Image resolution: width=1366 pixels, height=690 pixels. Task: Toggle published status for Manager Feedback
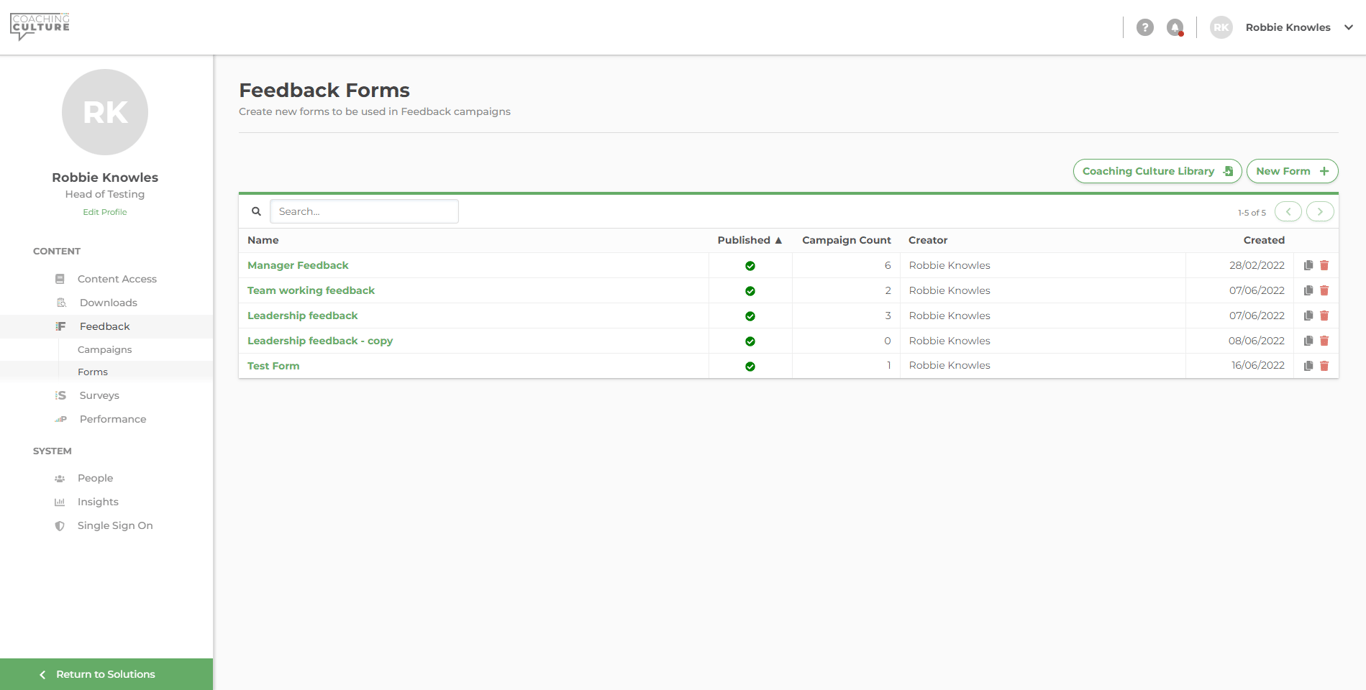[x=750, y=266]
